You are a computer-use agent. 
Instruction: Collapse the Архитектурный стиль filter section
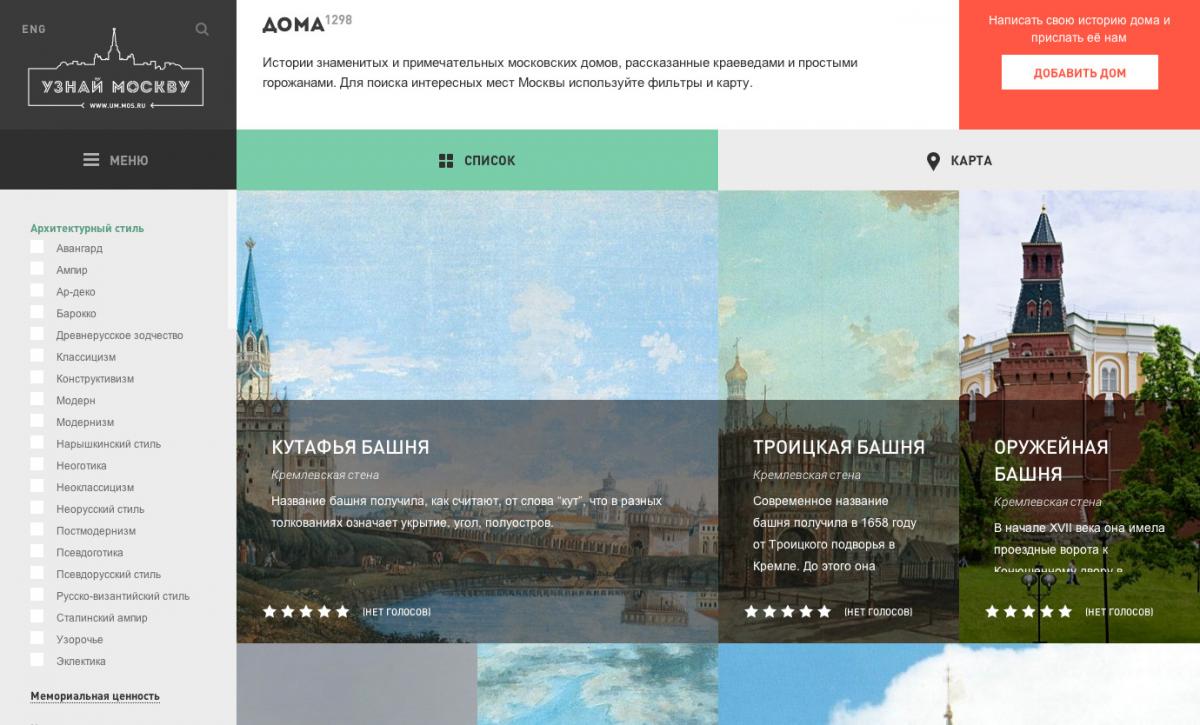pos(87,228)
